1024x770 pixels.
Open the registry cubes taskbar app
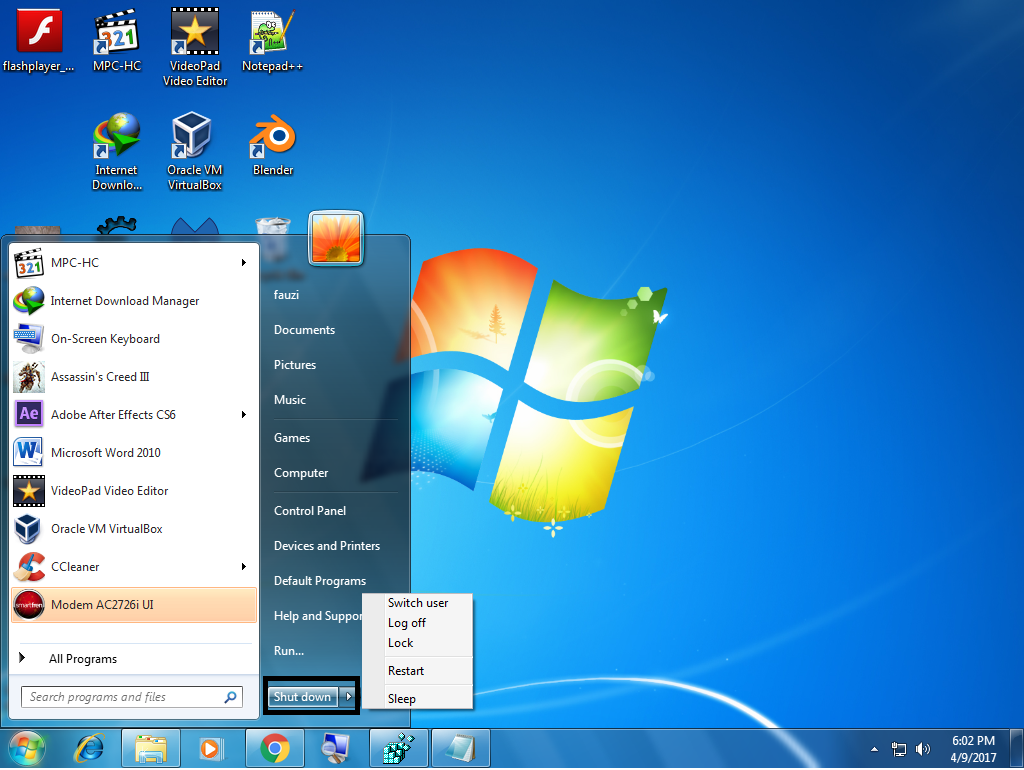click(x=398, y=748)
